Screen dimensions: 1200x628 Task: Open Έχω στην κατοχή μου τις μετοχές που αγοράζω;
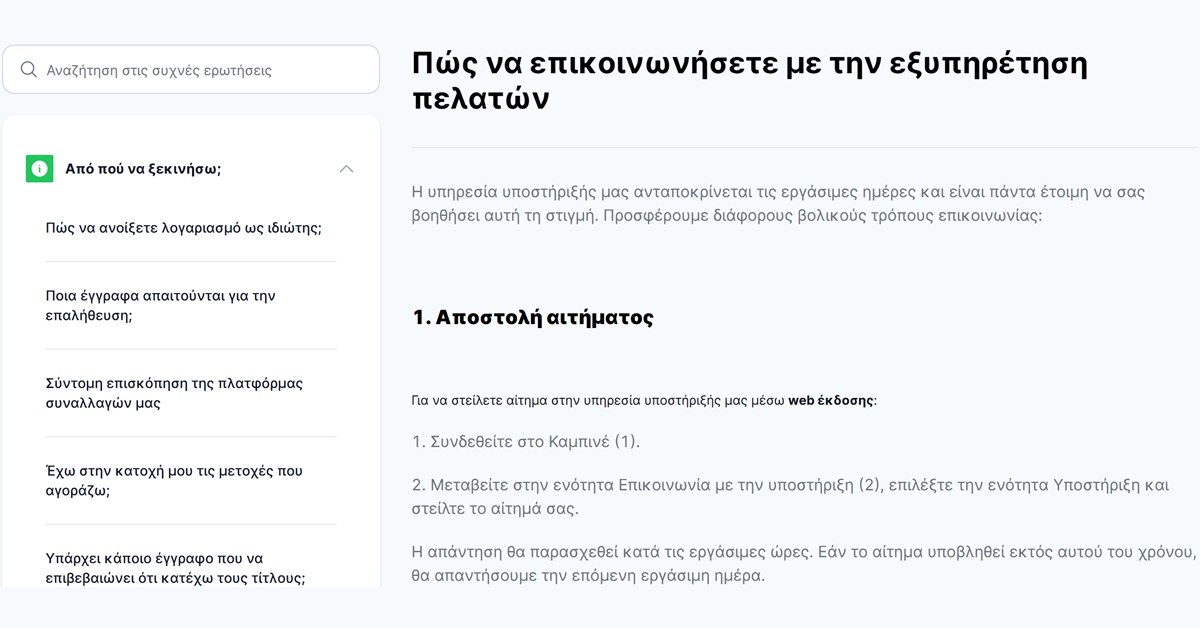point(174,480)
